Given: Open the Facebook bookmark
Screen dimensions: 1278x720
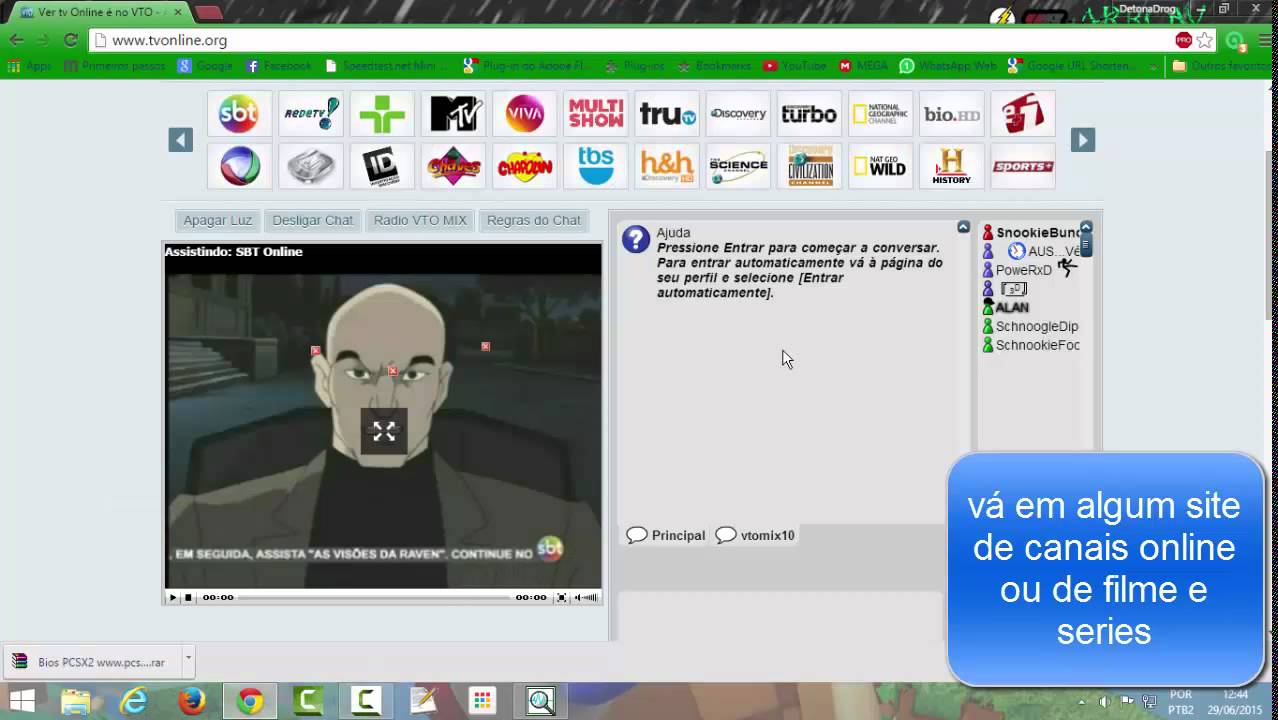Looking at the screenshot, I should [279, 66].
